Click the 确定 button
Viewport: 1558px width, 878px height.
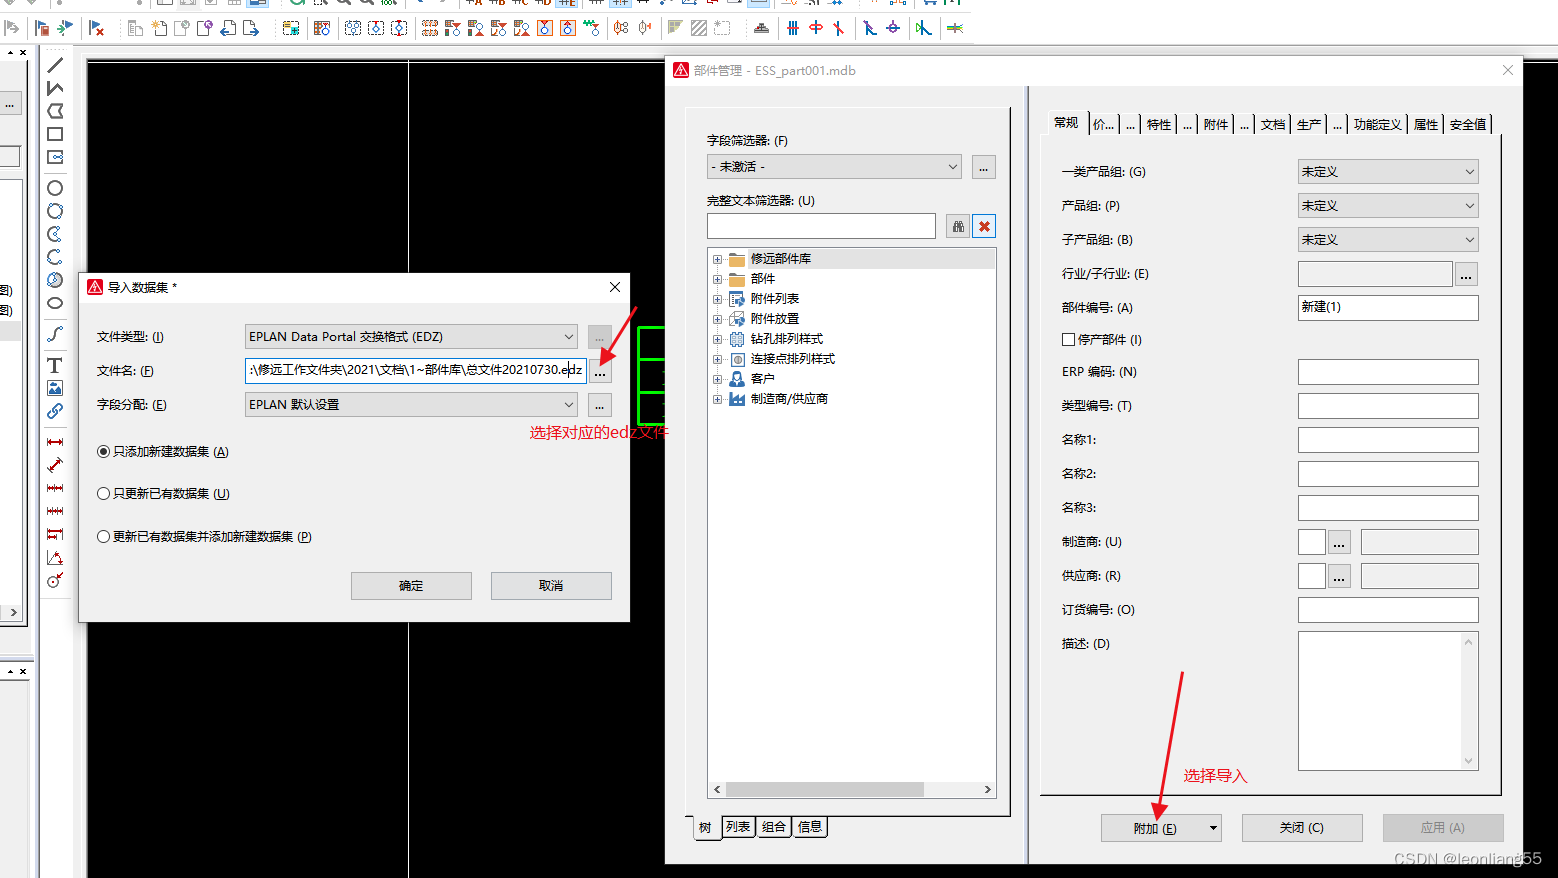click(411, 586)
